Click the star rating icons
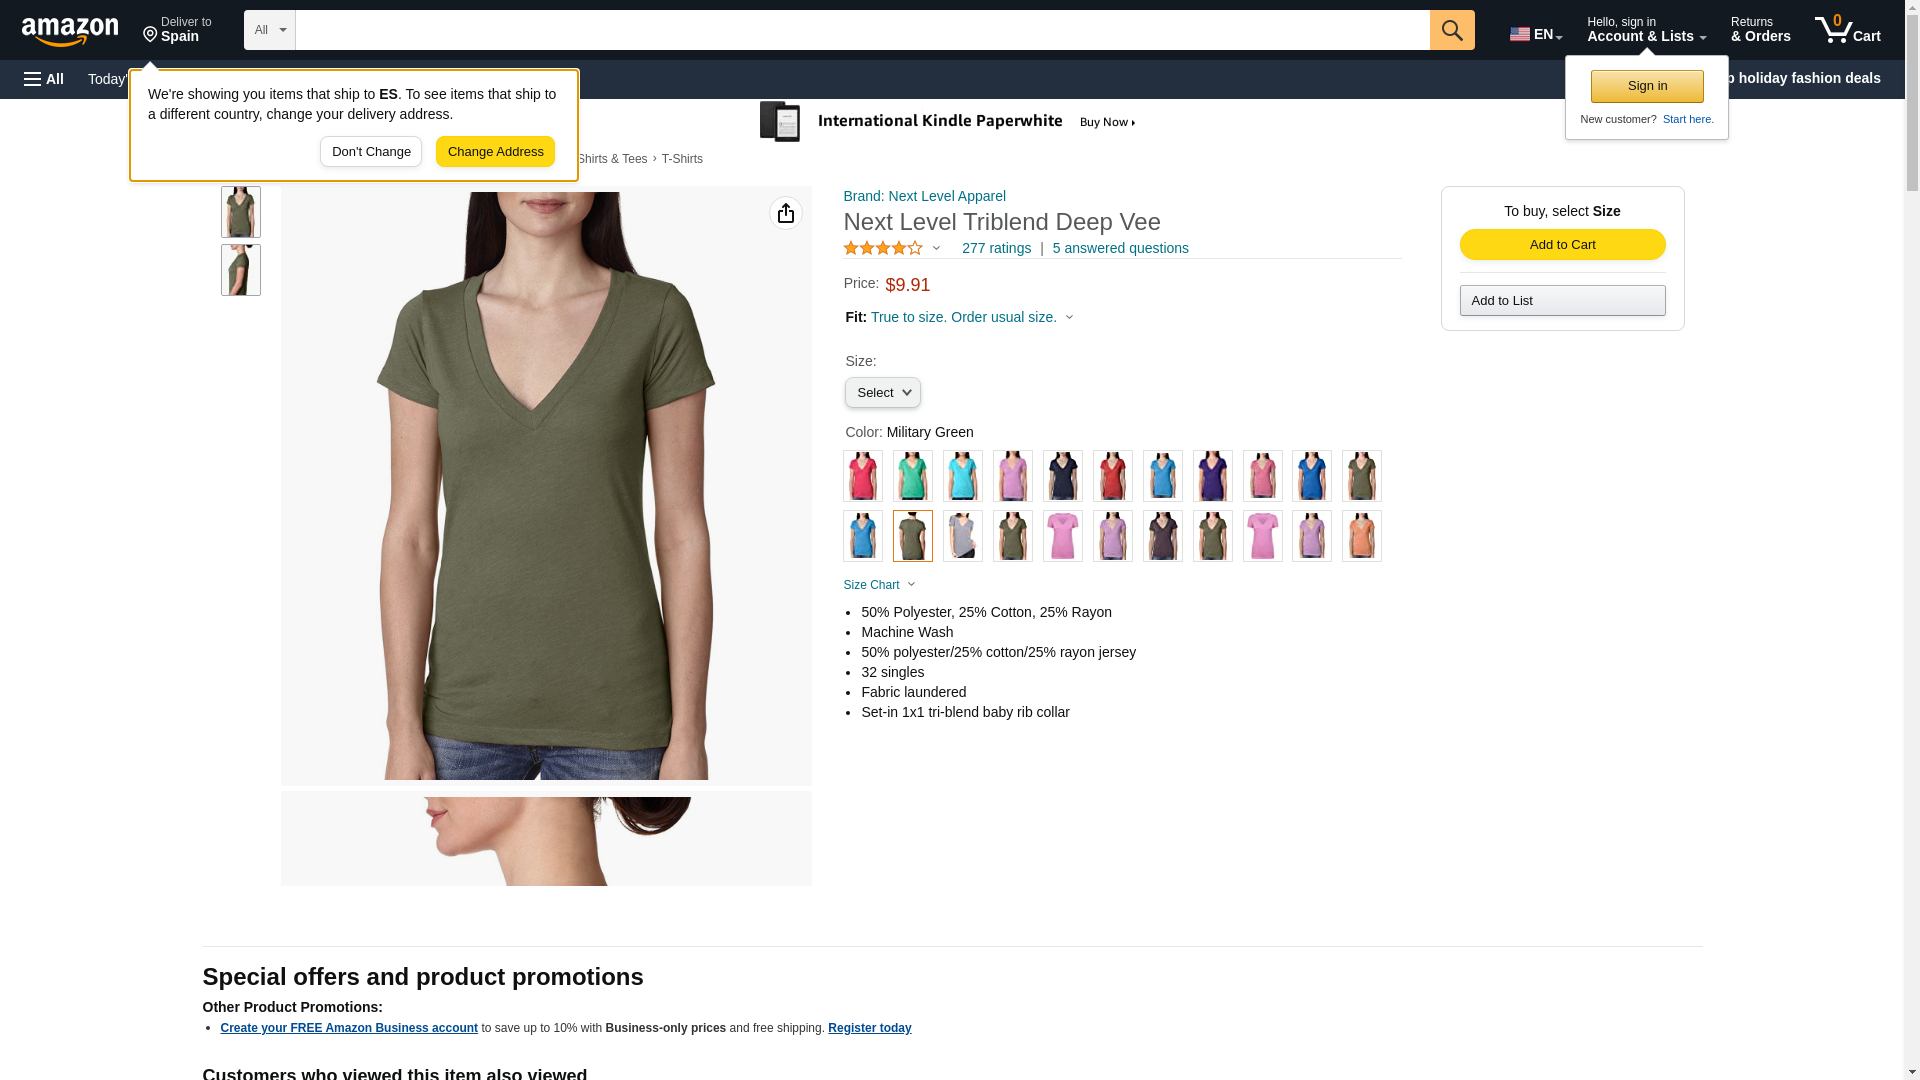This screenshot has height=1080, width=1920. click(x=883, y=248)
